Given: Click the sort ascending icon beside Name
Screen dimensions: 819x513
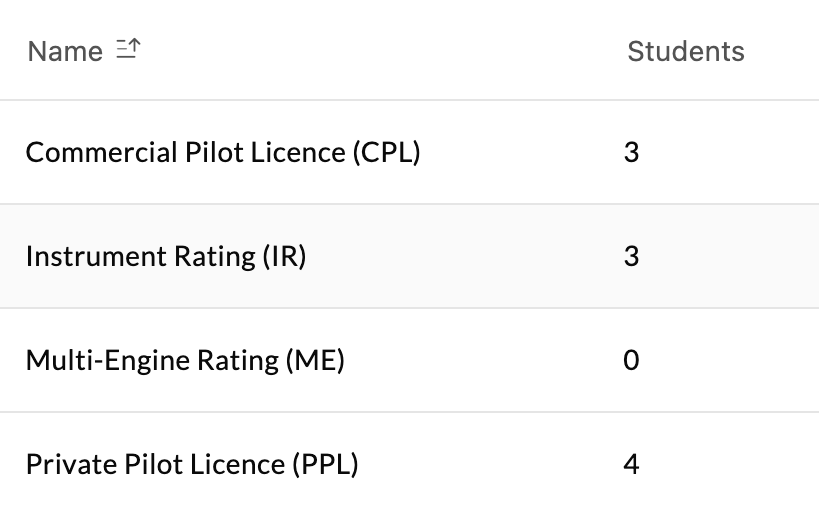Looking at the screenshot, I should pos(127,49).
